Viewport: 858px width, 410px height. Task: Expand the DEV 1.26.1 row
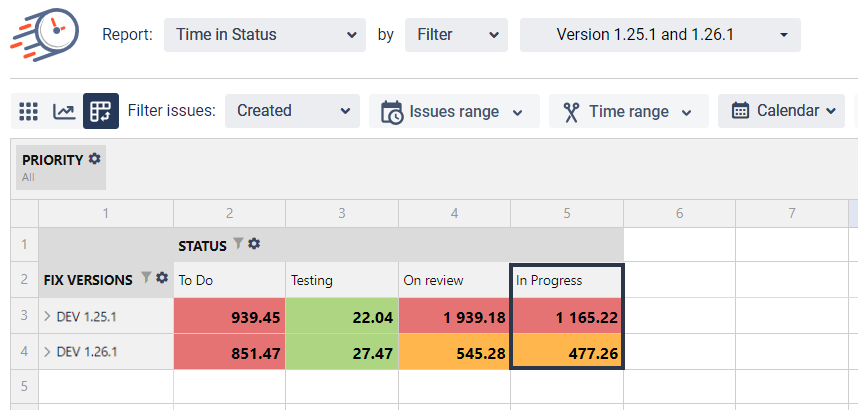[x=47, y=352]
